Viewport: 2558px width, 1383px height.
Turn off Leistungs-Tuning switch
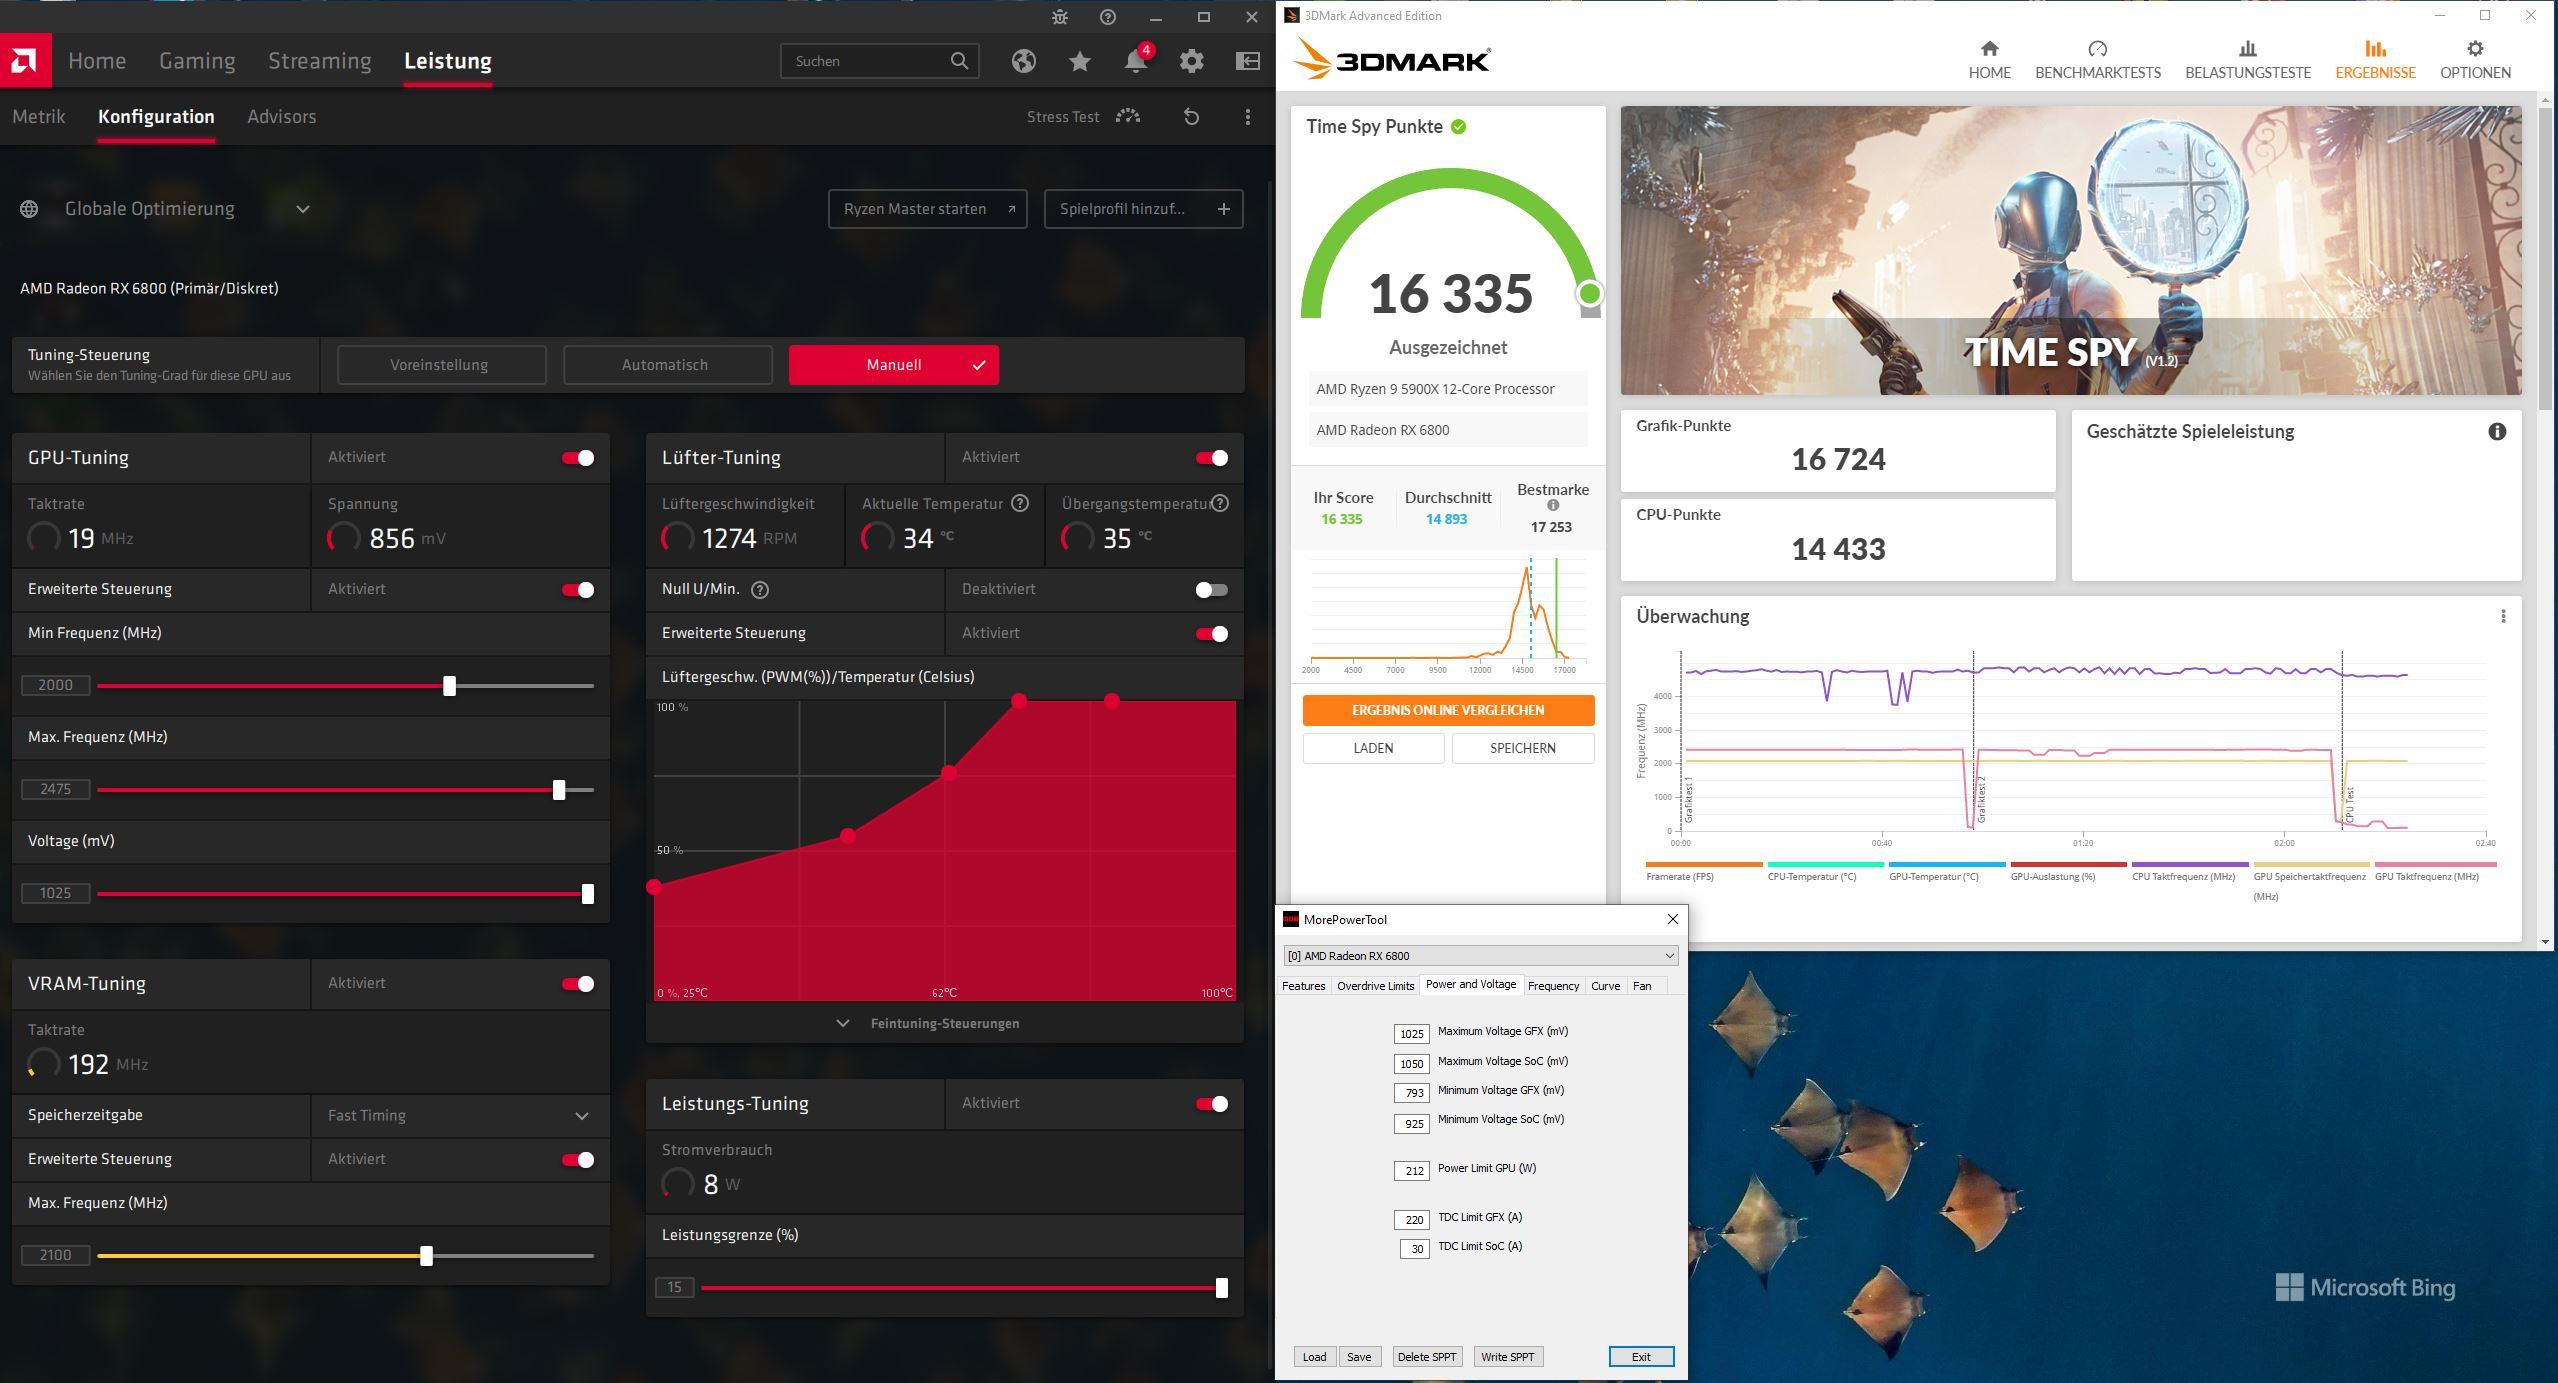pyautogui.click(x=1211, y=1104)
